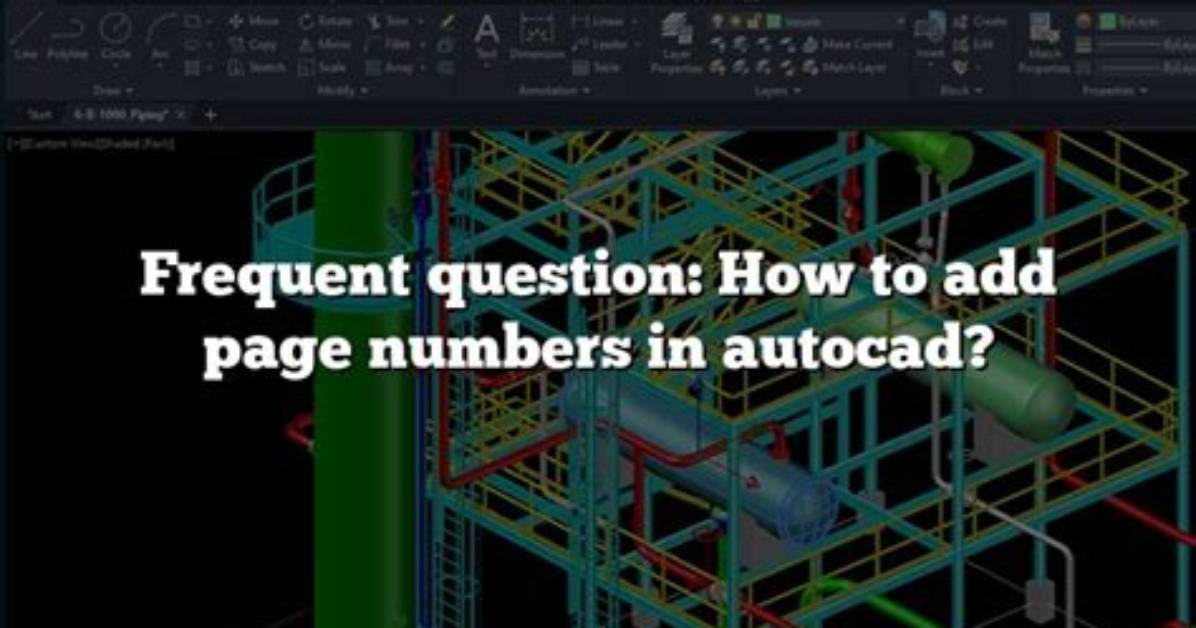Click the layer color green swatch
Viewport: 1196px width, 628px height.
(x=773, y=22)
